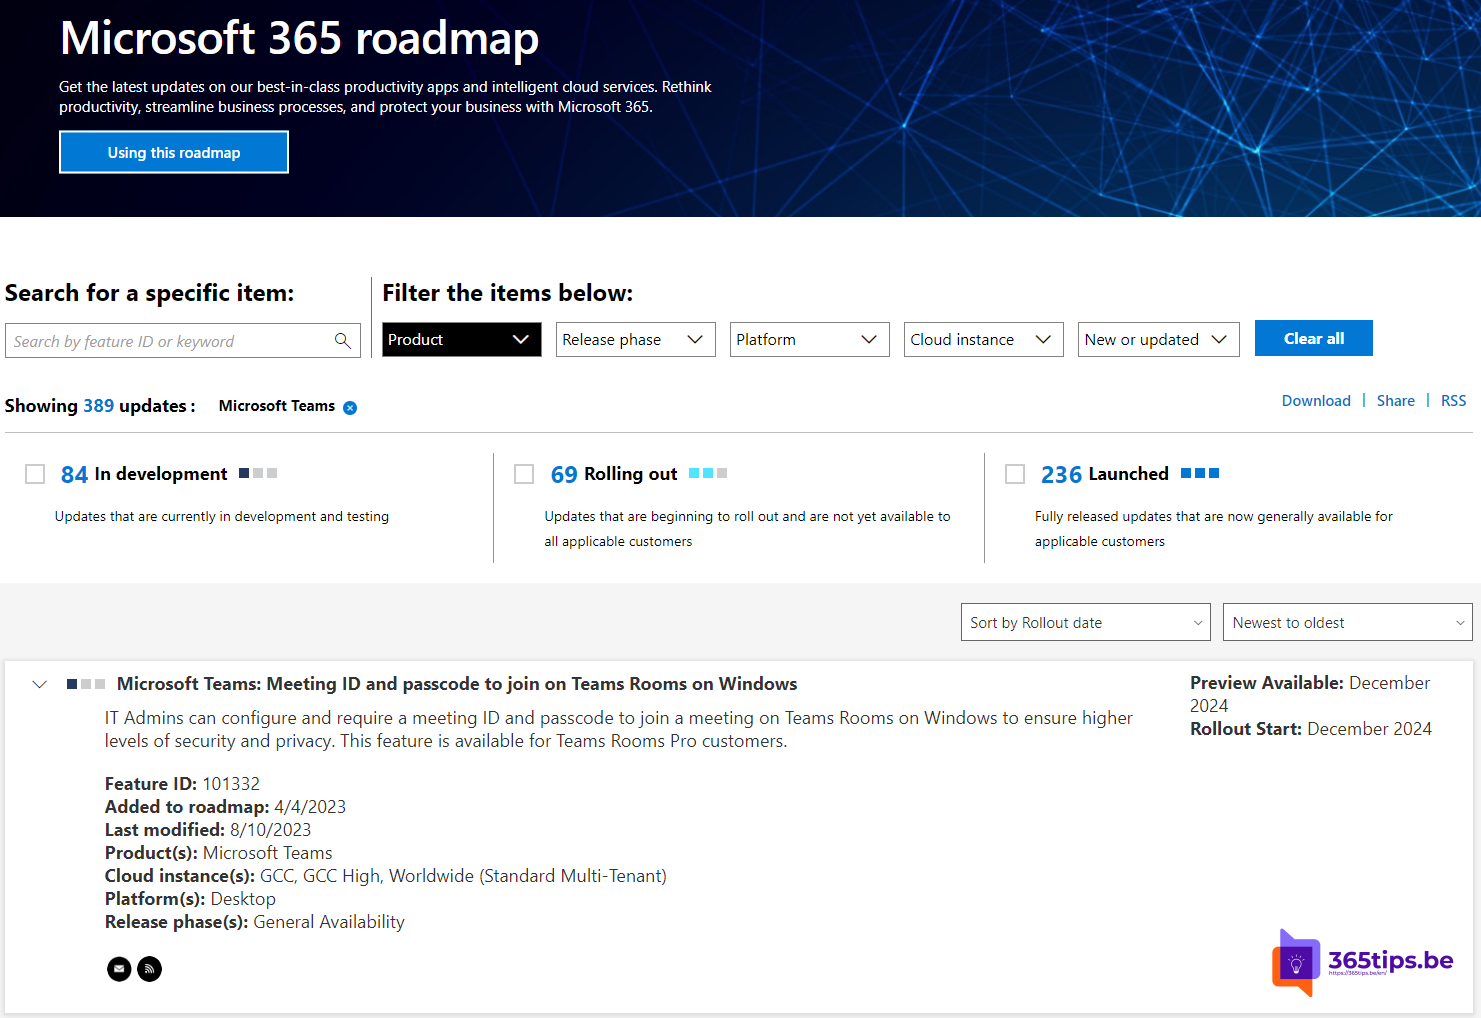Image resolution: width=1481 pixels, height=1018 pixels.
Task: Click the email icon for feature 101332
Action: (x=119, y=969)
